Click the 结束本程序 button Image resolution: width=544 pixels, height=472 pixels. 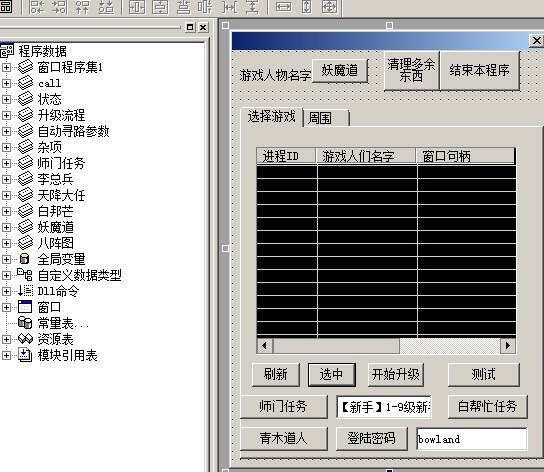[480, 70]
